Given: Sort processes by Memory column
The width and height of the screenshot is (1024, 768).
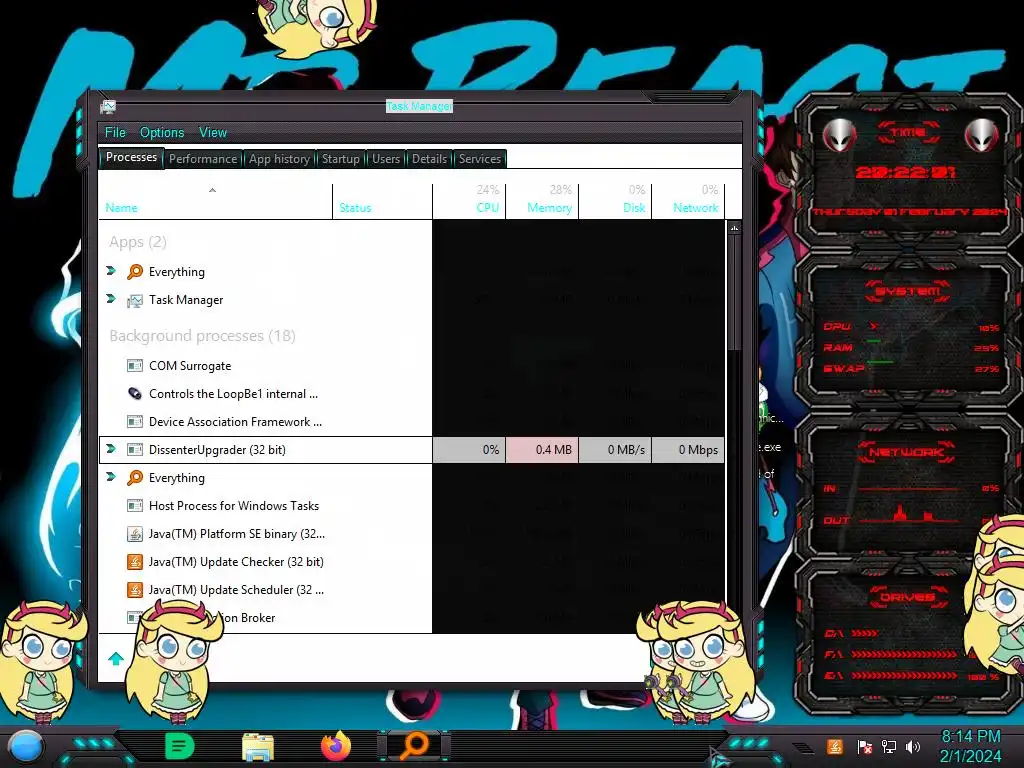Looking at the screenshot, I should tap(542, 201).
